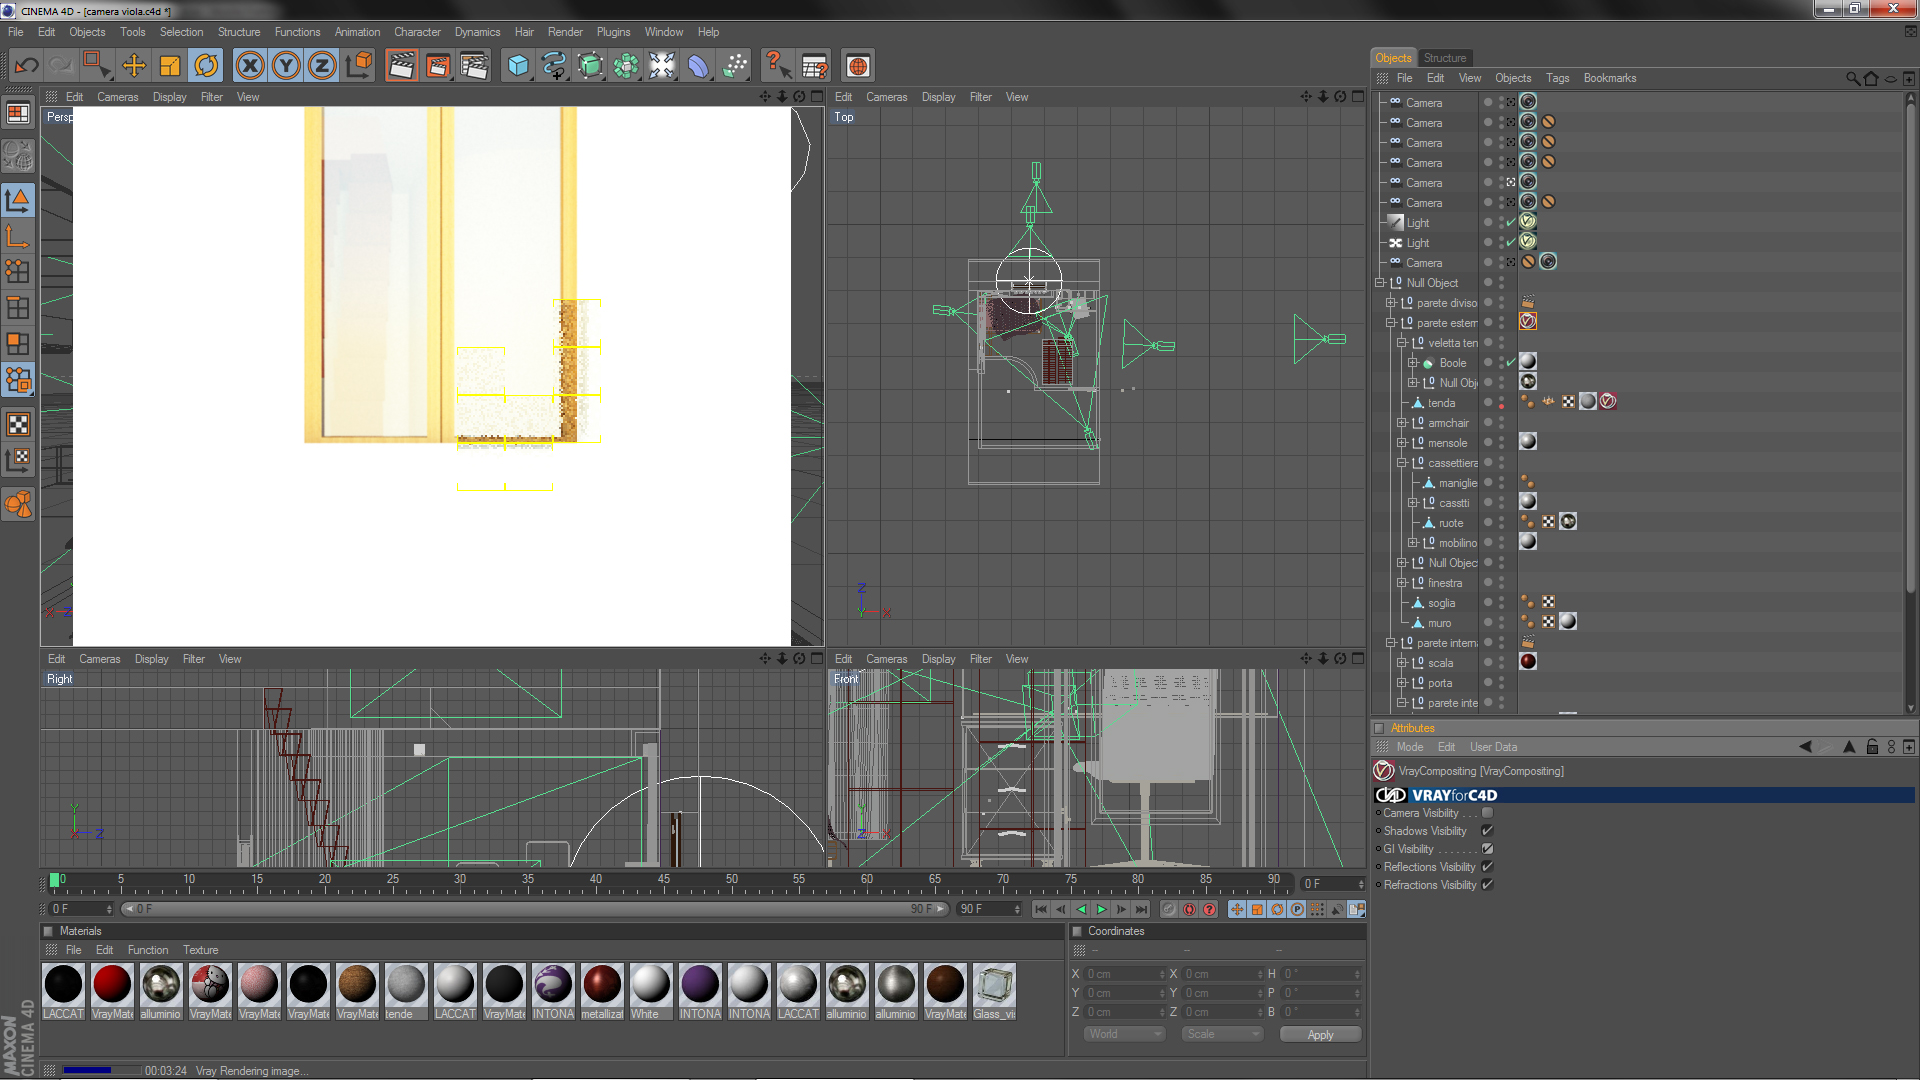Image resolution: width=1920 pixels, height=1080 pixels.
Task: Click the X position input field
Action: click(1123, 974)
